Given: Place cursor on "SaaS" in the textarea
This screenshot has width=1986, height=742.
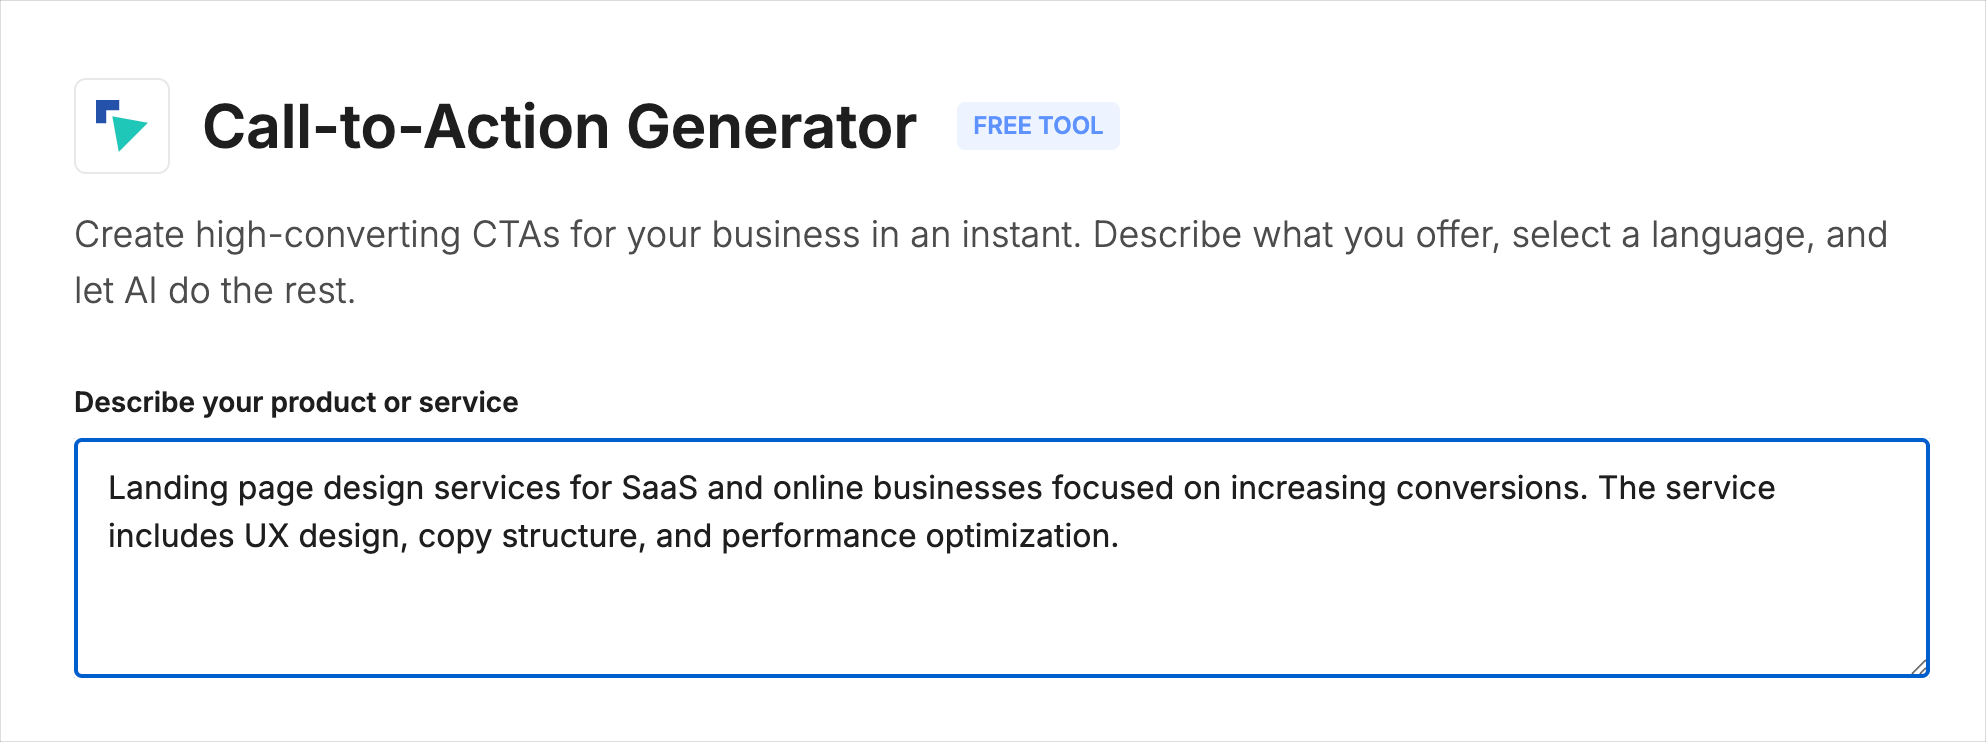Looking at the screenshot, I should [659, 488].
